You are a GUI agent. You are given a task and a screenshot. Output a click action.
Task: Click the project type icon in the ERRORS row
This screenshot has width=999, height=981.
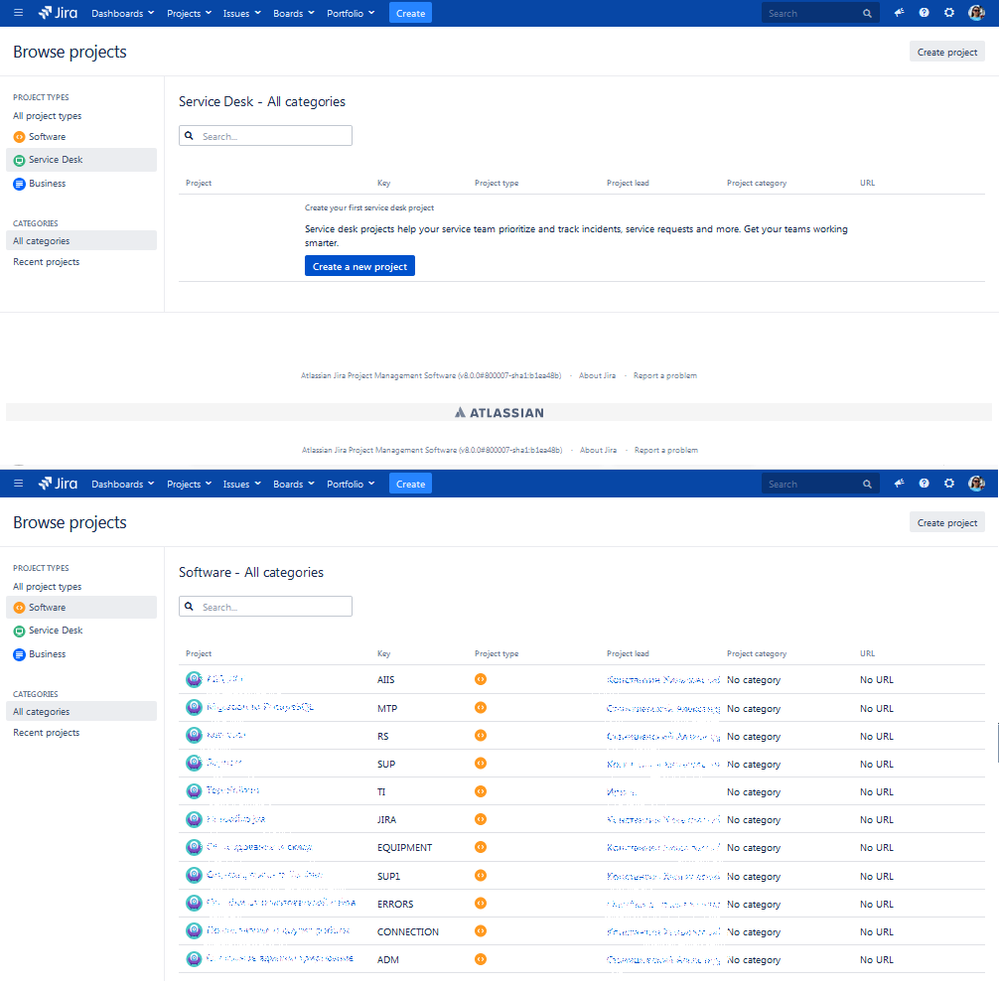click(480, 903)
